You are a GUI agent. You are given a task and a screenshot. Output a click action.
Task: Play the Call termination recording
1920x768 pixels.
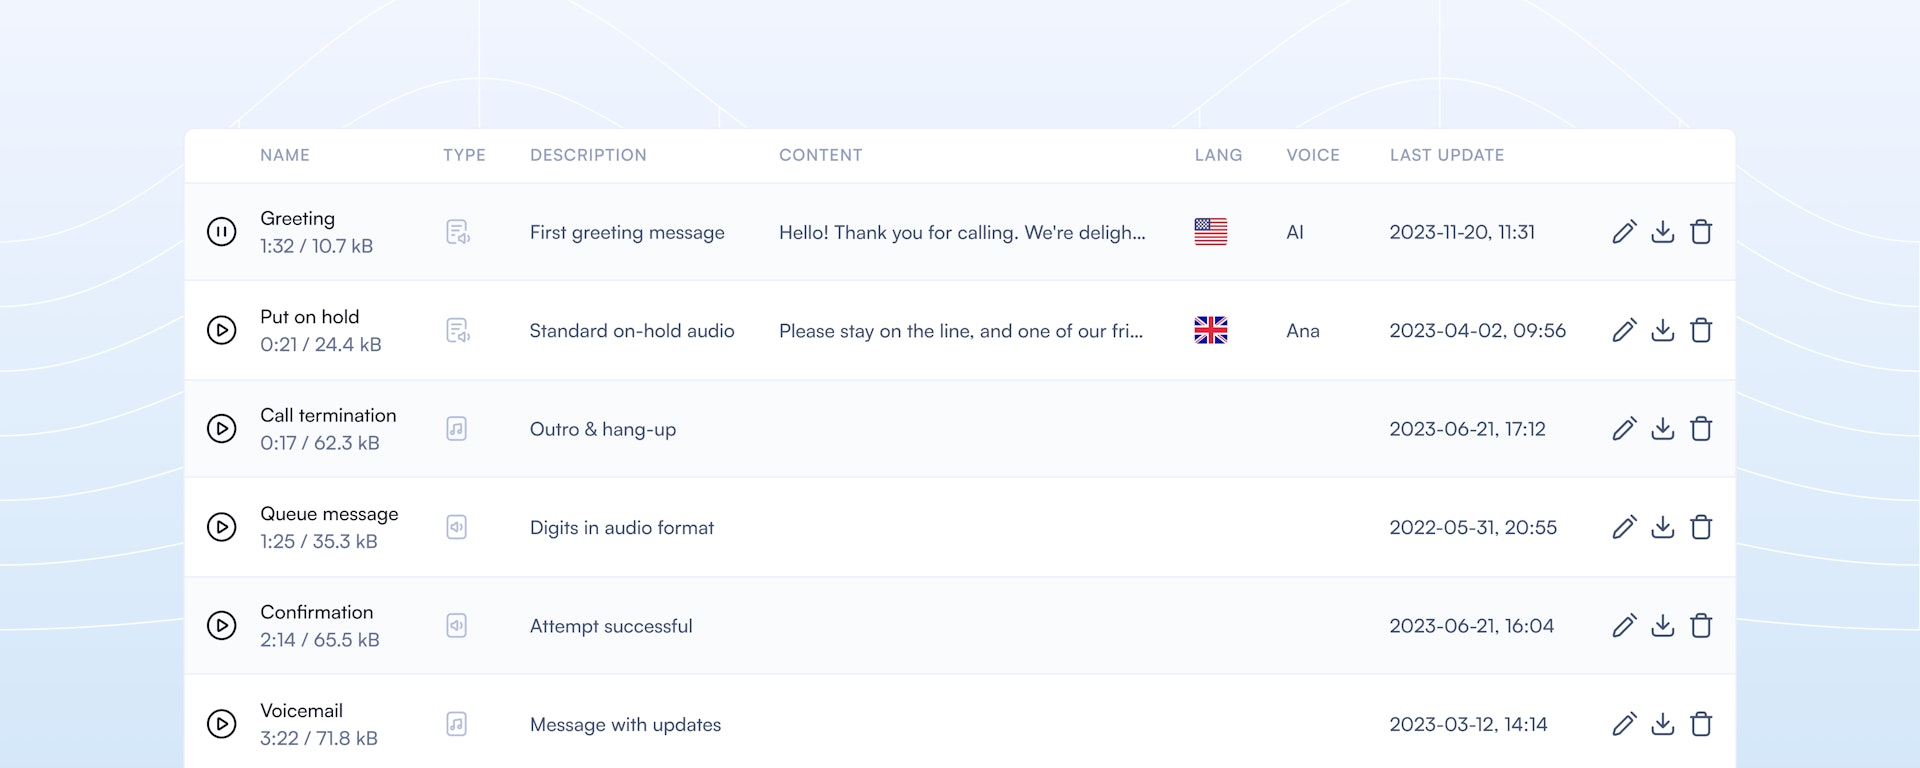pyautogui.click(x=221, y=429)
